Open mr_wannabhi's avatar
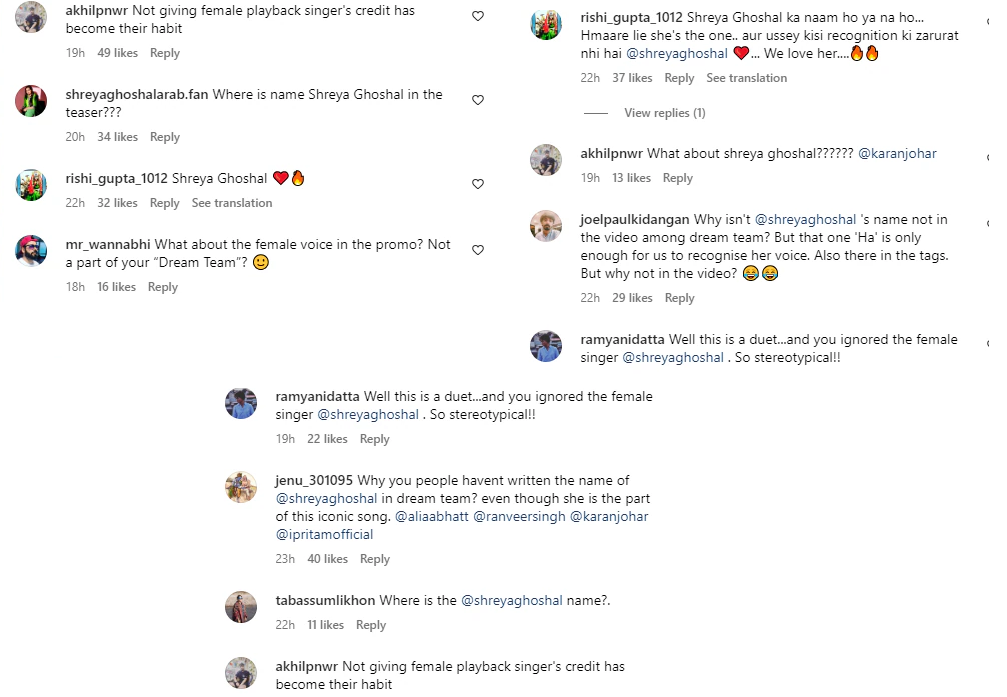 point(32,251)
